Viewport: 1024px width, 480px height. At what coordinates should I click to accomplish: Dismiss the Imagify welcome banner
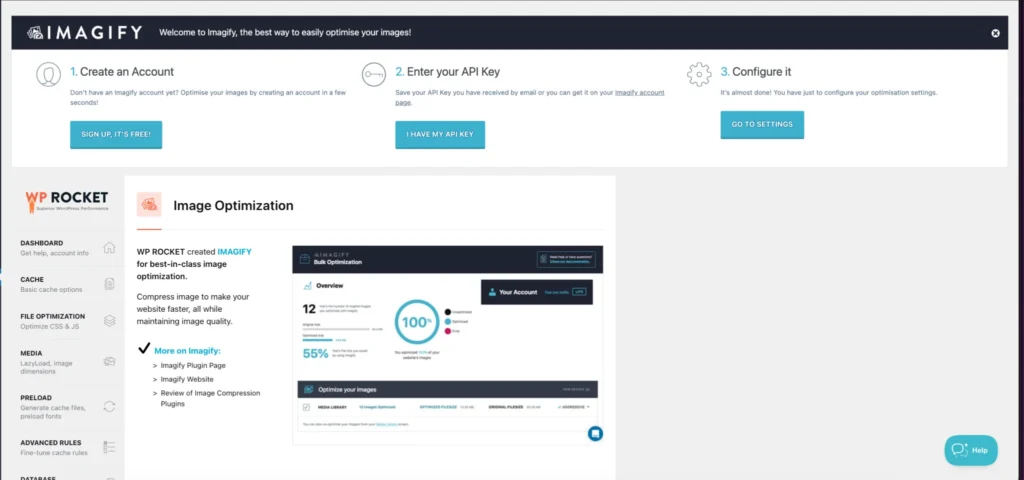pyautogui.click(x=995, y=33)
